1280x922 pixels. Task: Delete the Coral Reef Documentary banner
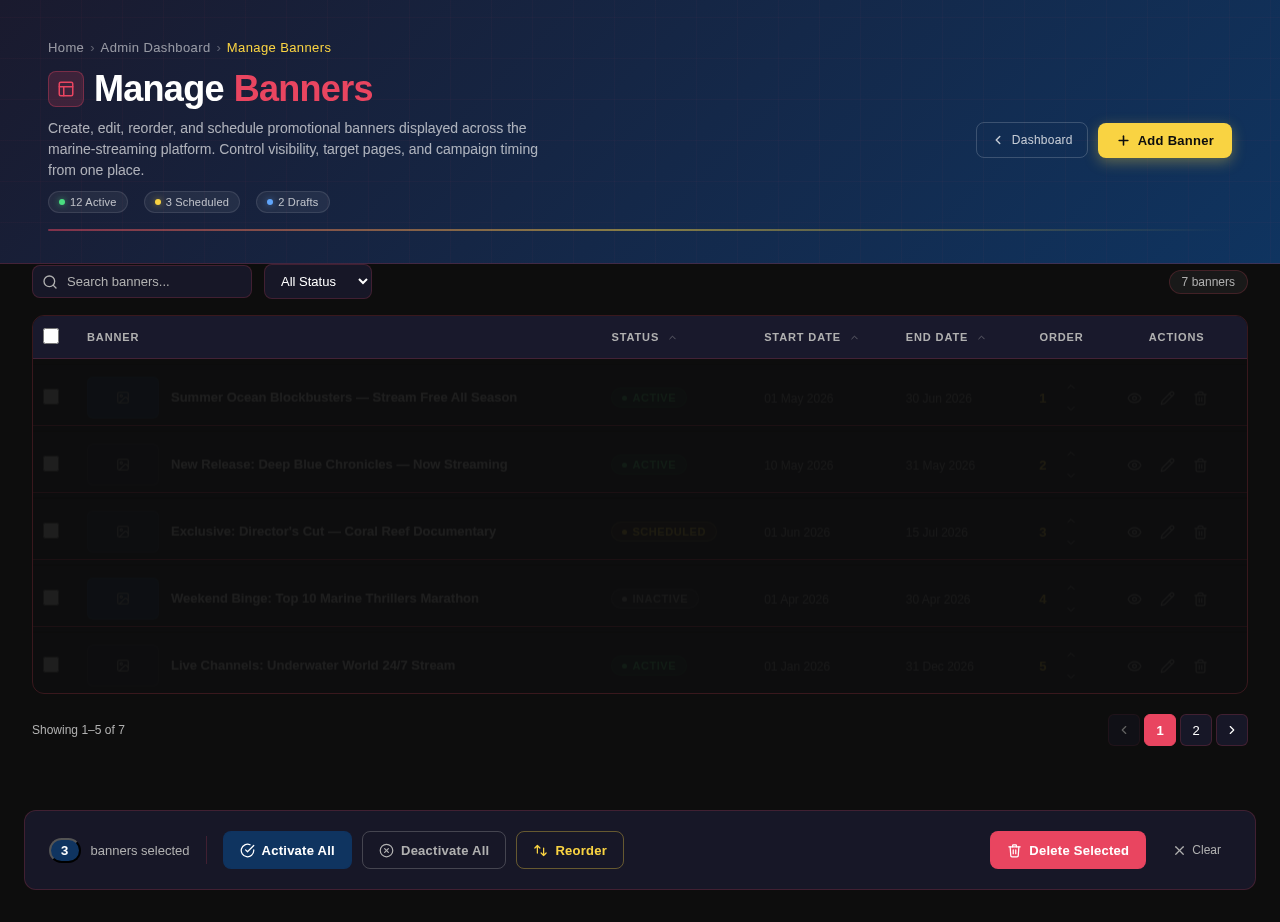[1200, 532]
